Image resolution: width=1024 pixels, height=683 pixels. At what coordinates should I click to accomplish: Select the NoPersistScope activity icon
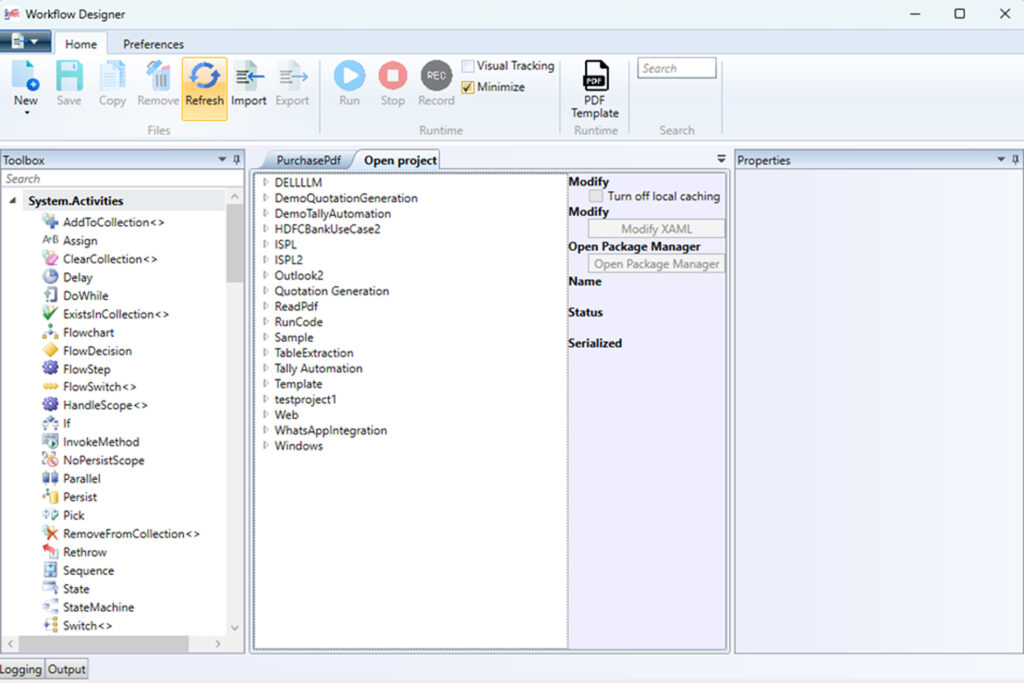[x=50, y=460]
